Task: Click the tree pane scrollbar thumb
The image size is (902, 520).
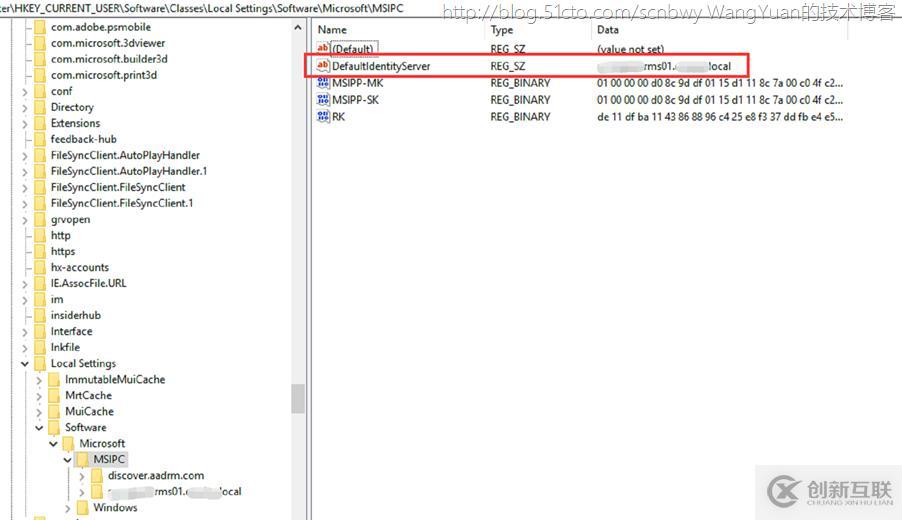Action: (297, 399)
